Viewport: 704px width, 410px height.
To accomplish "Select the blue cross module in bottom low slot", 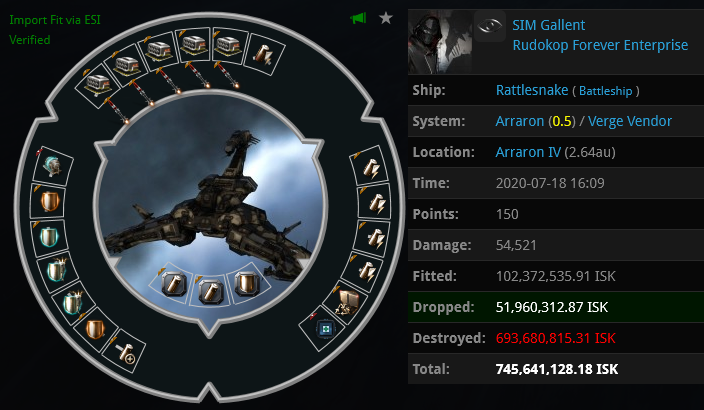I will click(326, 330).
